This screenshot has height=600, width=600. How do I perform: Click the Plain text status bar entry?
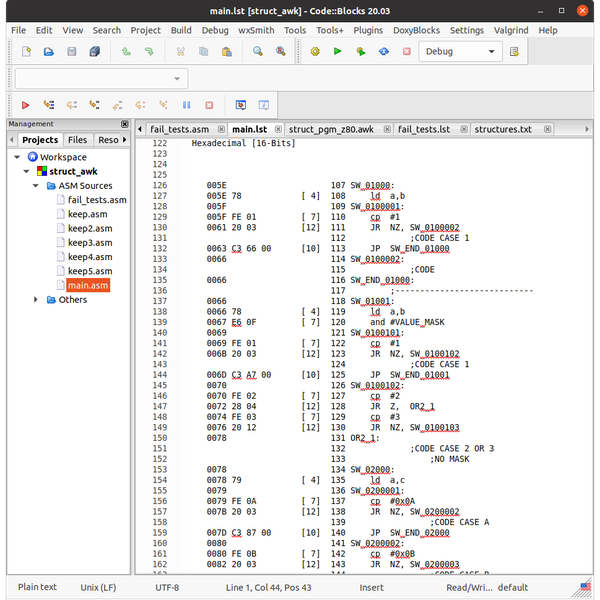click(x=37, y=587)
